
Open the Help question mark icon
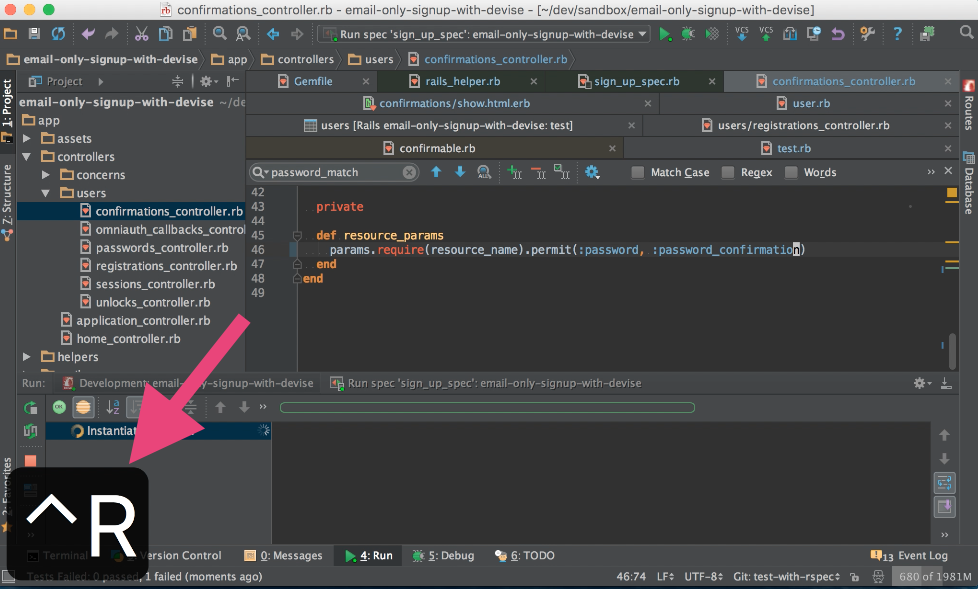click(897, 34)
